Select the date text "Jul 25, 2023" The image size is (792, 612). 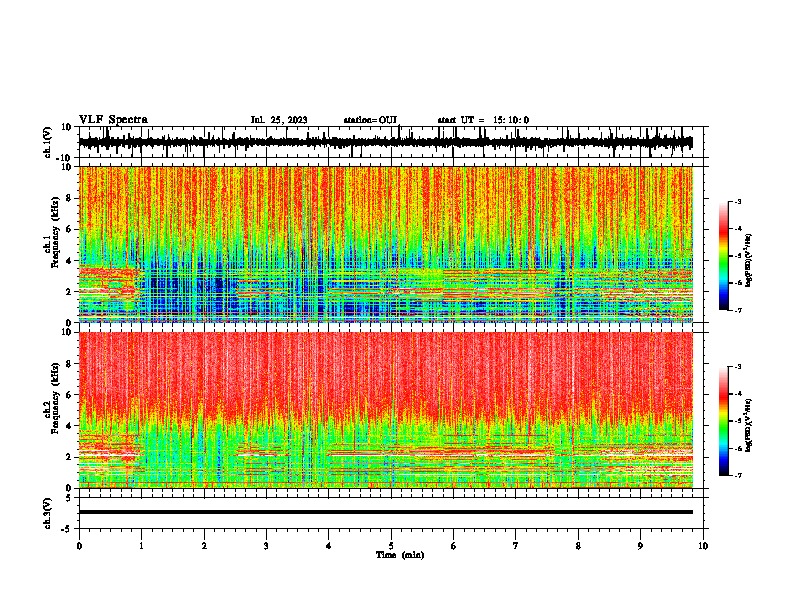(x=279, y=120)
